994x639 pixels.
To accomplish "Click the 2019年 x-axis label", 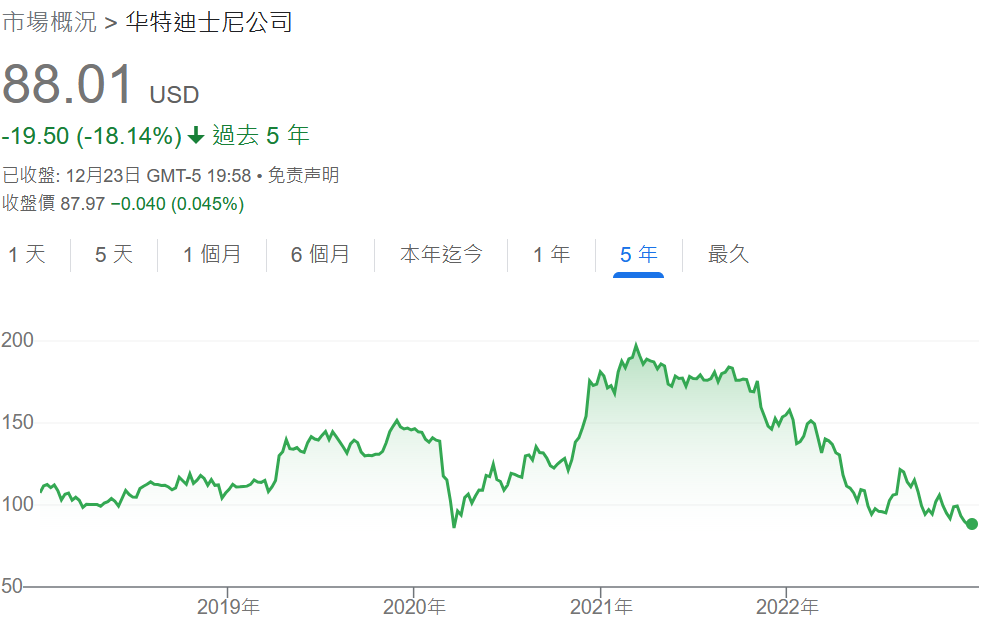I will click(x=228, y=606).
